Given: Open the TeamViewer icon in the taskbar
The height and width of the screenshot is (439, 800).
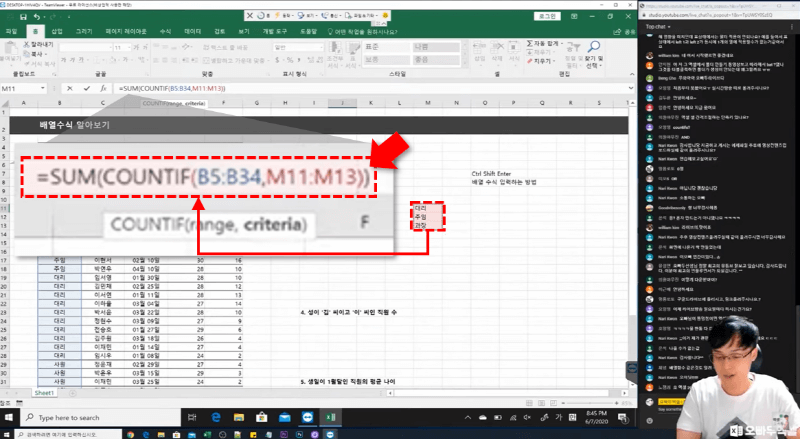Looking at the screenshot, I should 310,414.
